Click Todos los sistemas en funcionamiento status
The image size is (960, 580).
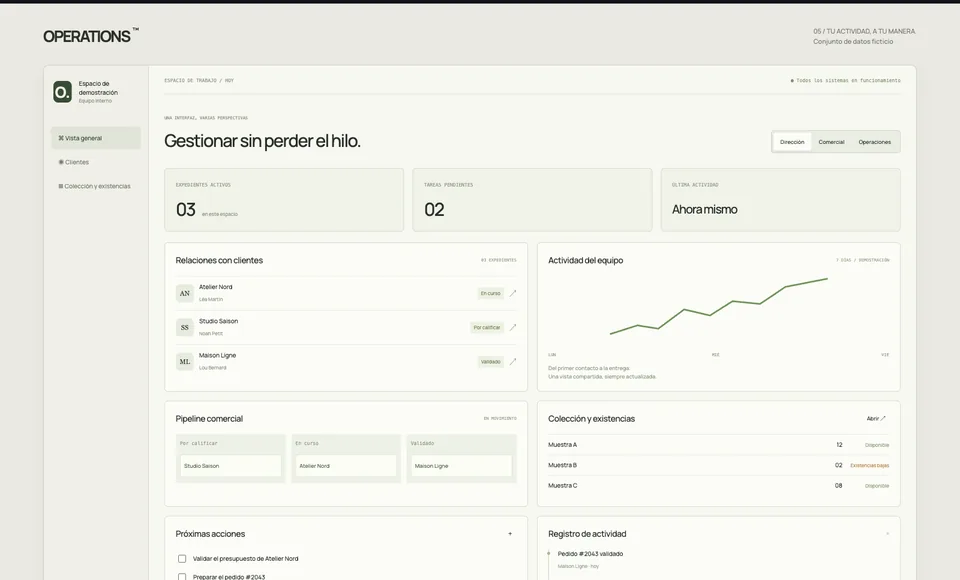[x=848, y=81]
